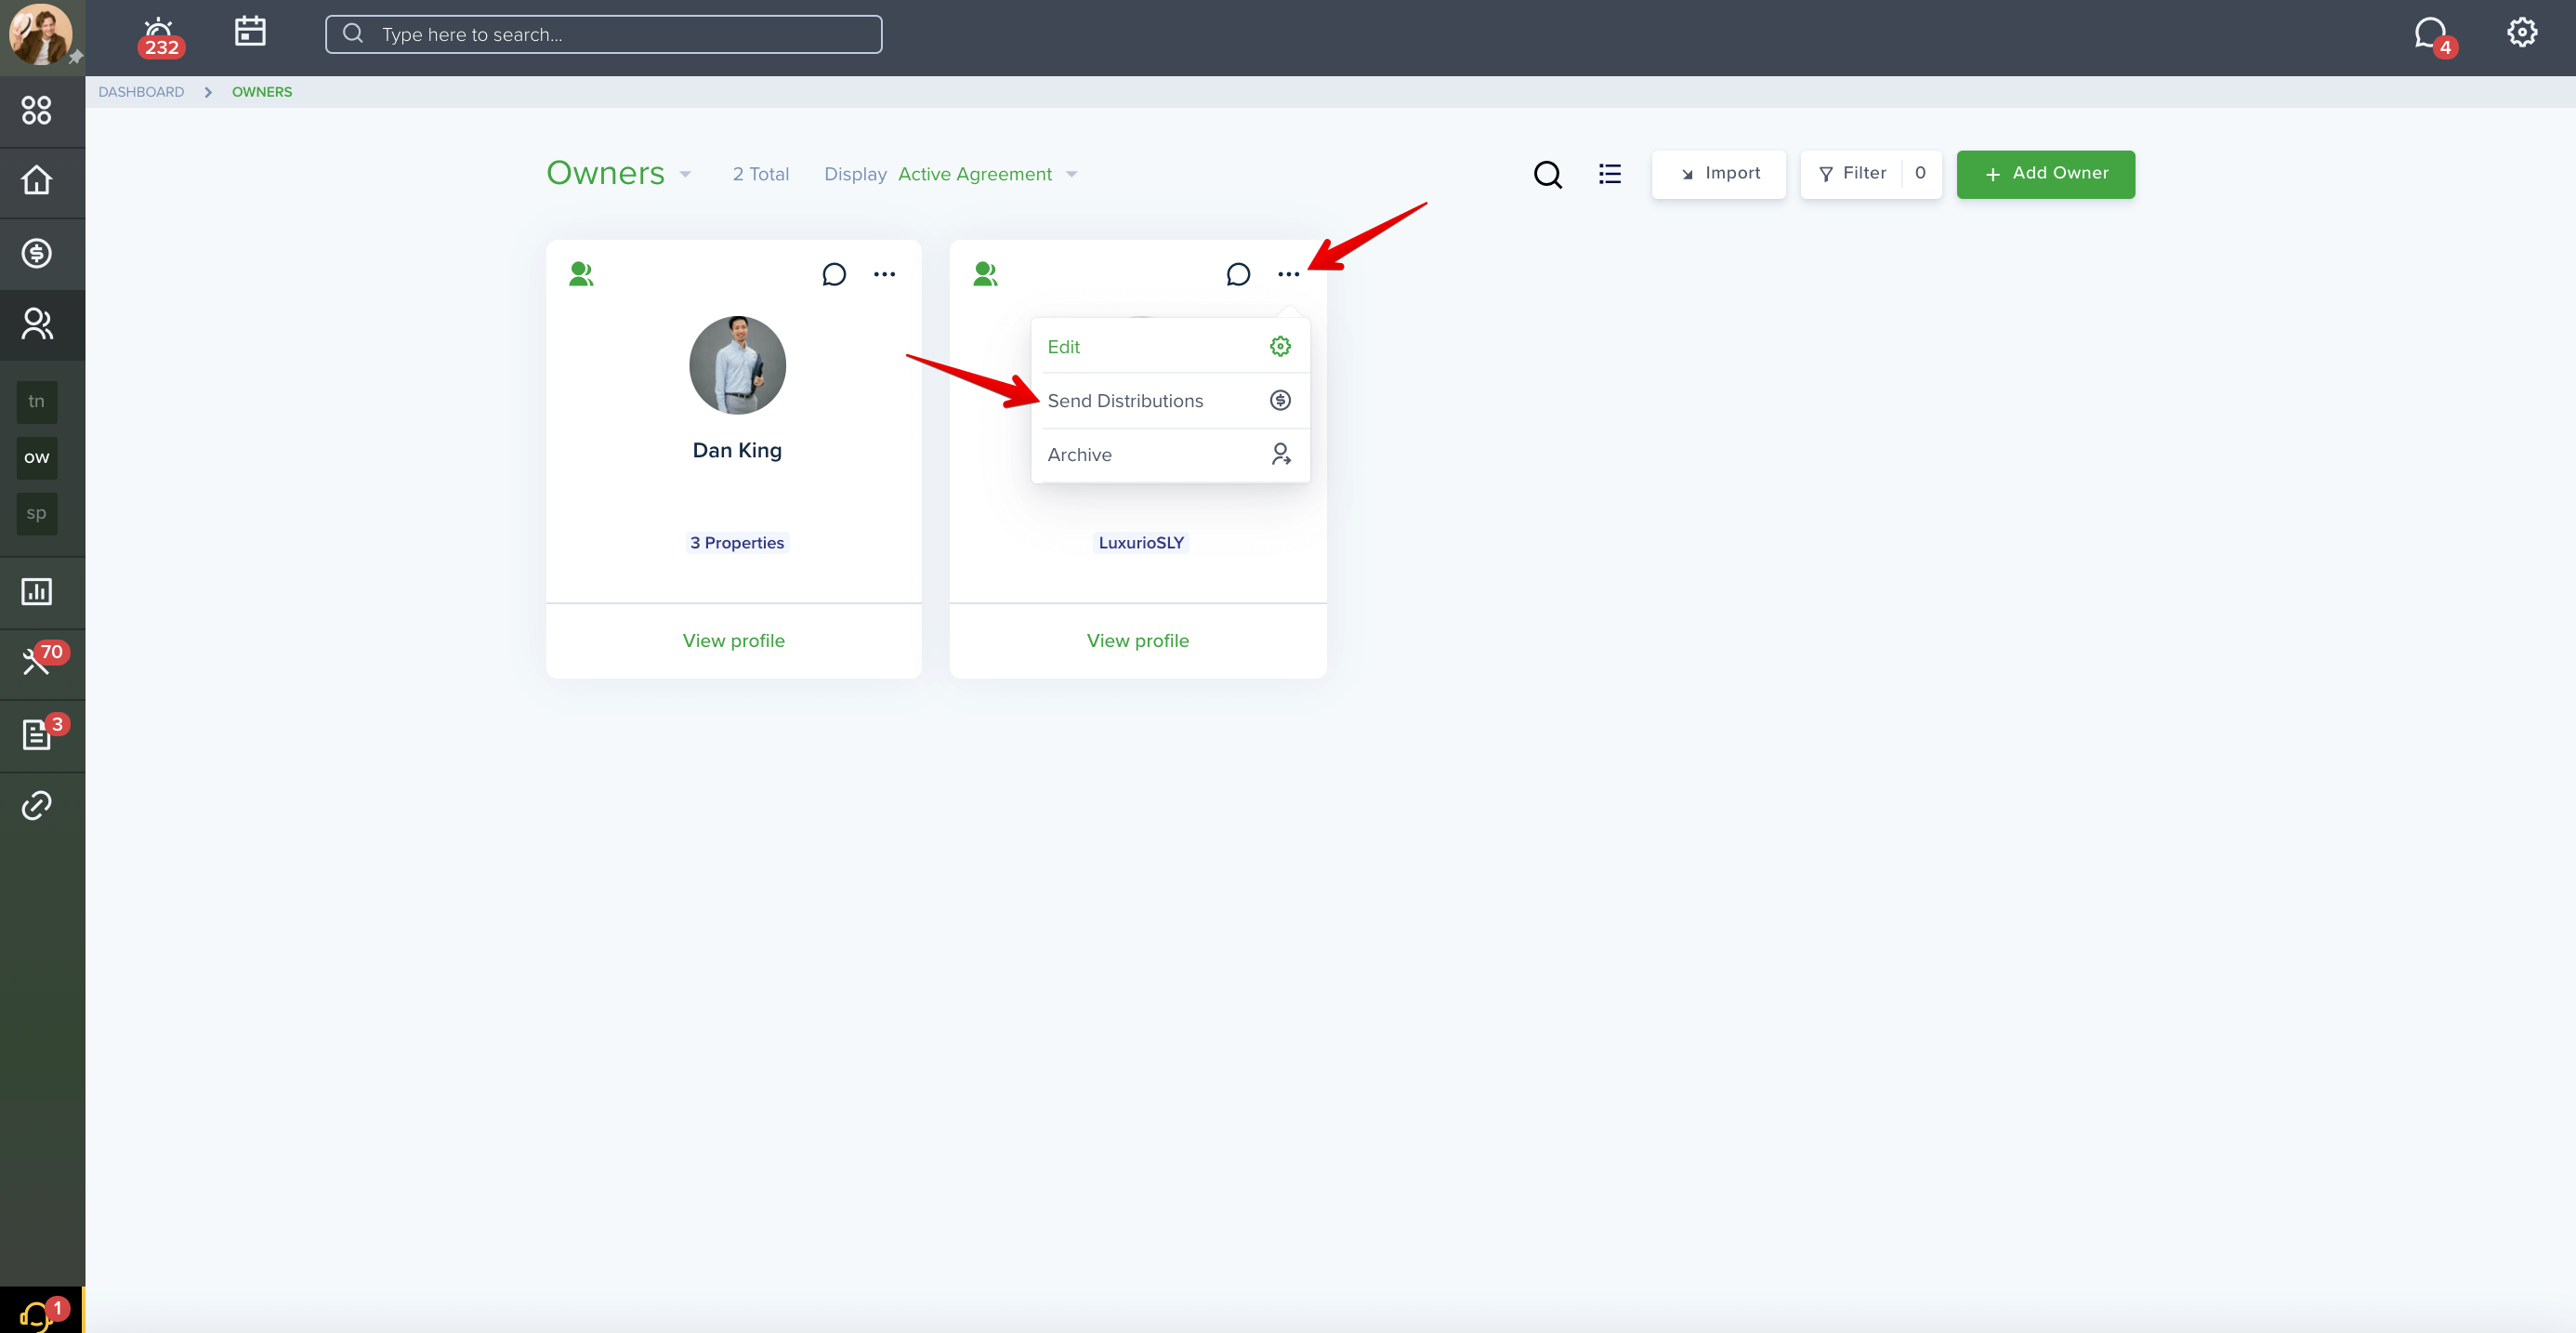Screen dimensions: 2576x1333
Task: Click Add Owner button
Action: coord(2045,174)
